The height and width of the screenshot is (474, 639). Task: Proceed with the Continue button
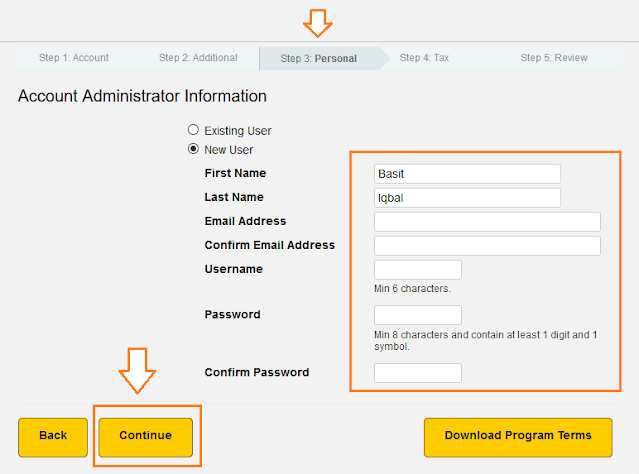pyautogui.click(x=145, y=437)
